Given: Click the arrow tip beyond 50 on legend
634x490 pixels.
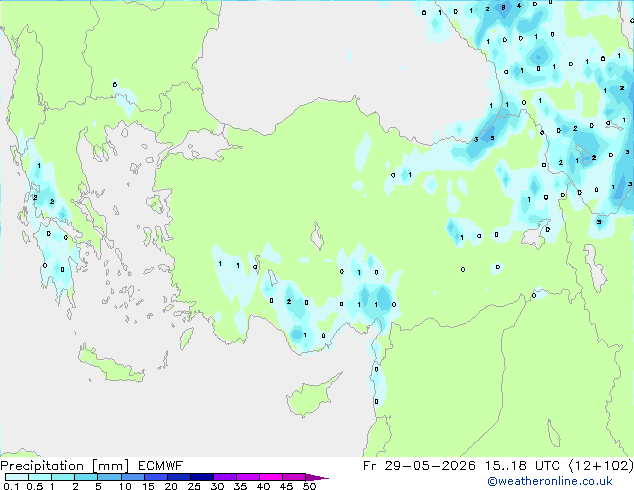Looking at the screenshot, I should [x=317, y=477].
